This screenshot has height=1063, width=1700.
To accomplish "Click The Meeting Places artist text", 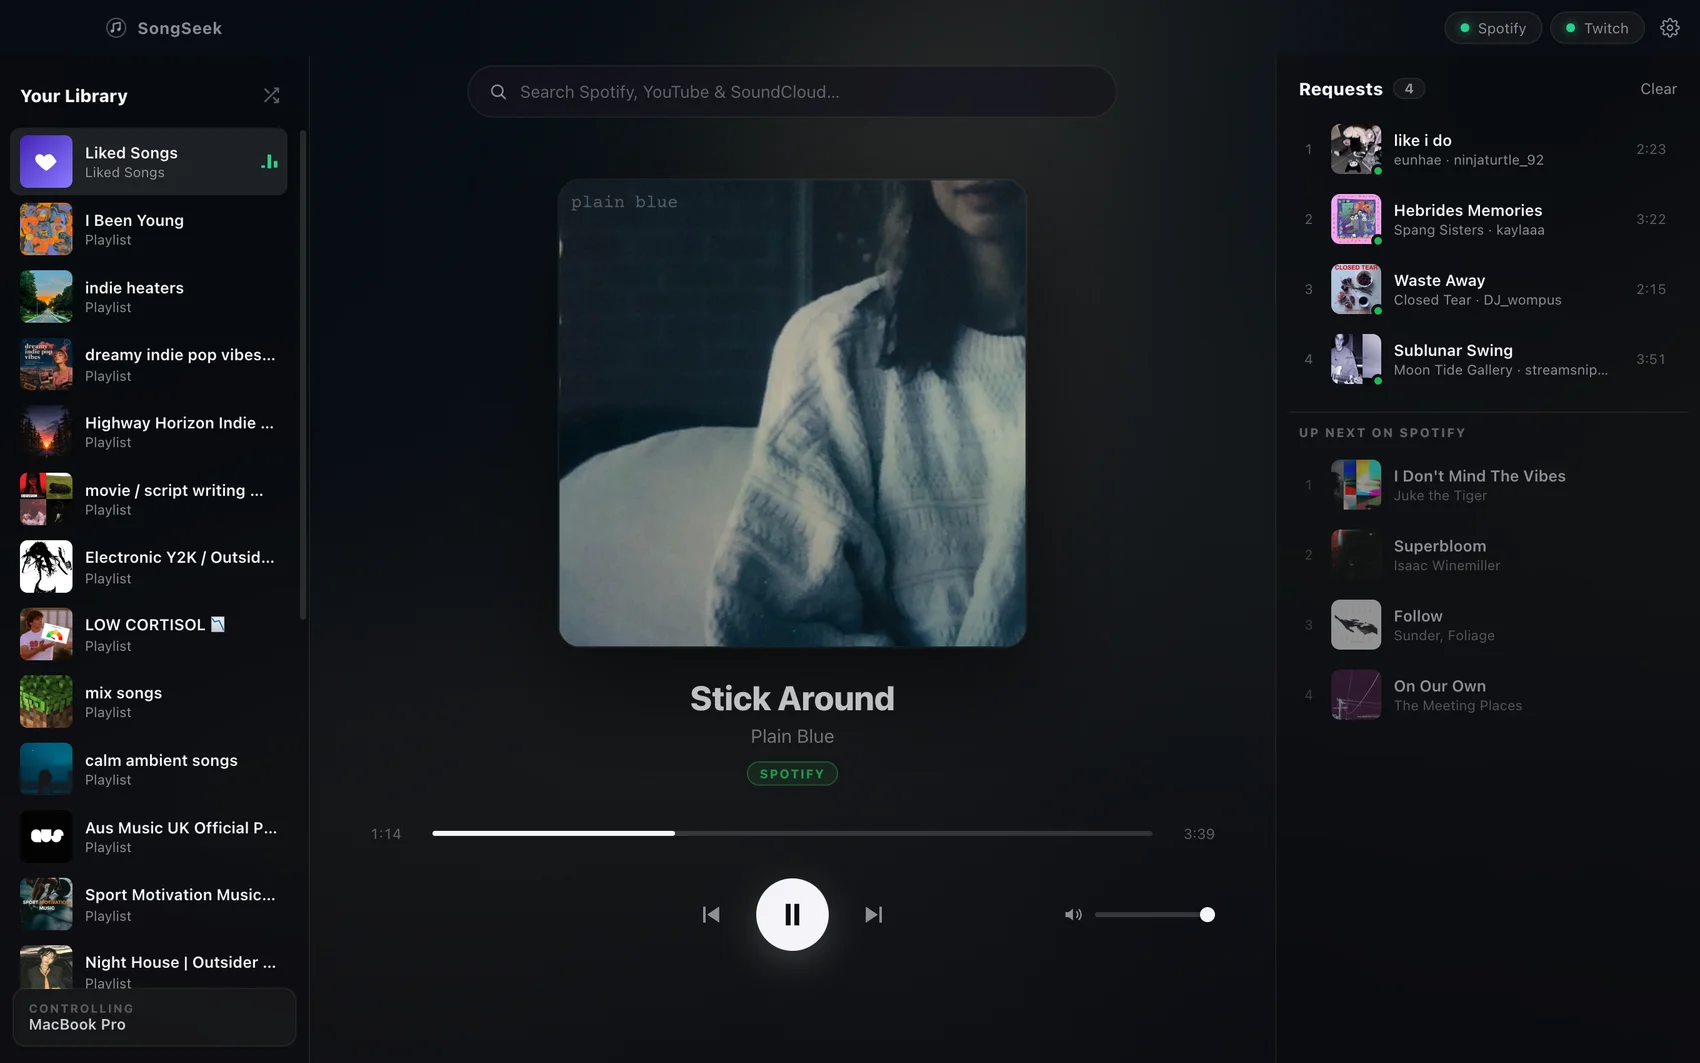I will coord(1458,706).
